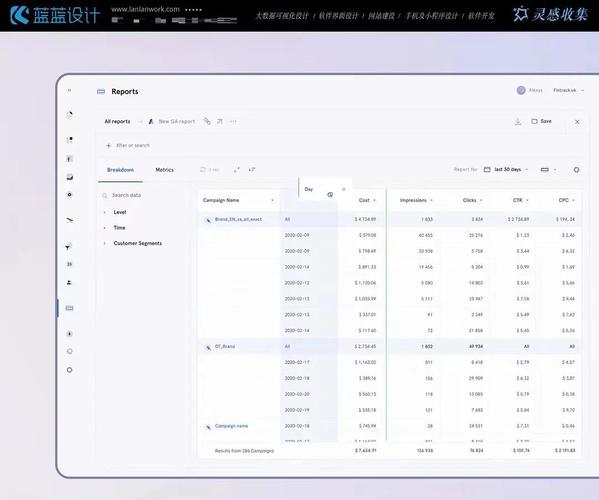Screen dimensions: 599x500
Task: Click the refresh icon next to Metrics
Action: [203, 170]
